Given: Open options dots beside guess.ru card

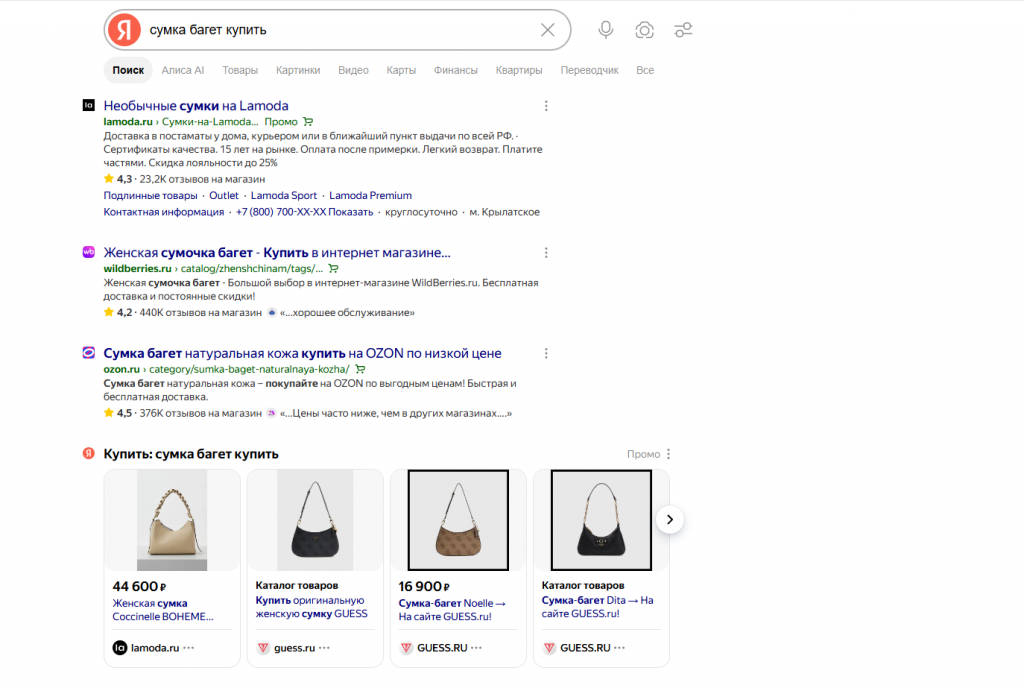Looking at the screenshot, I should pyautogui.click(x=325, y=648).
